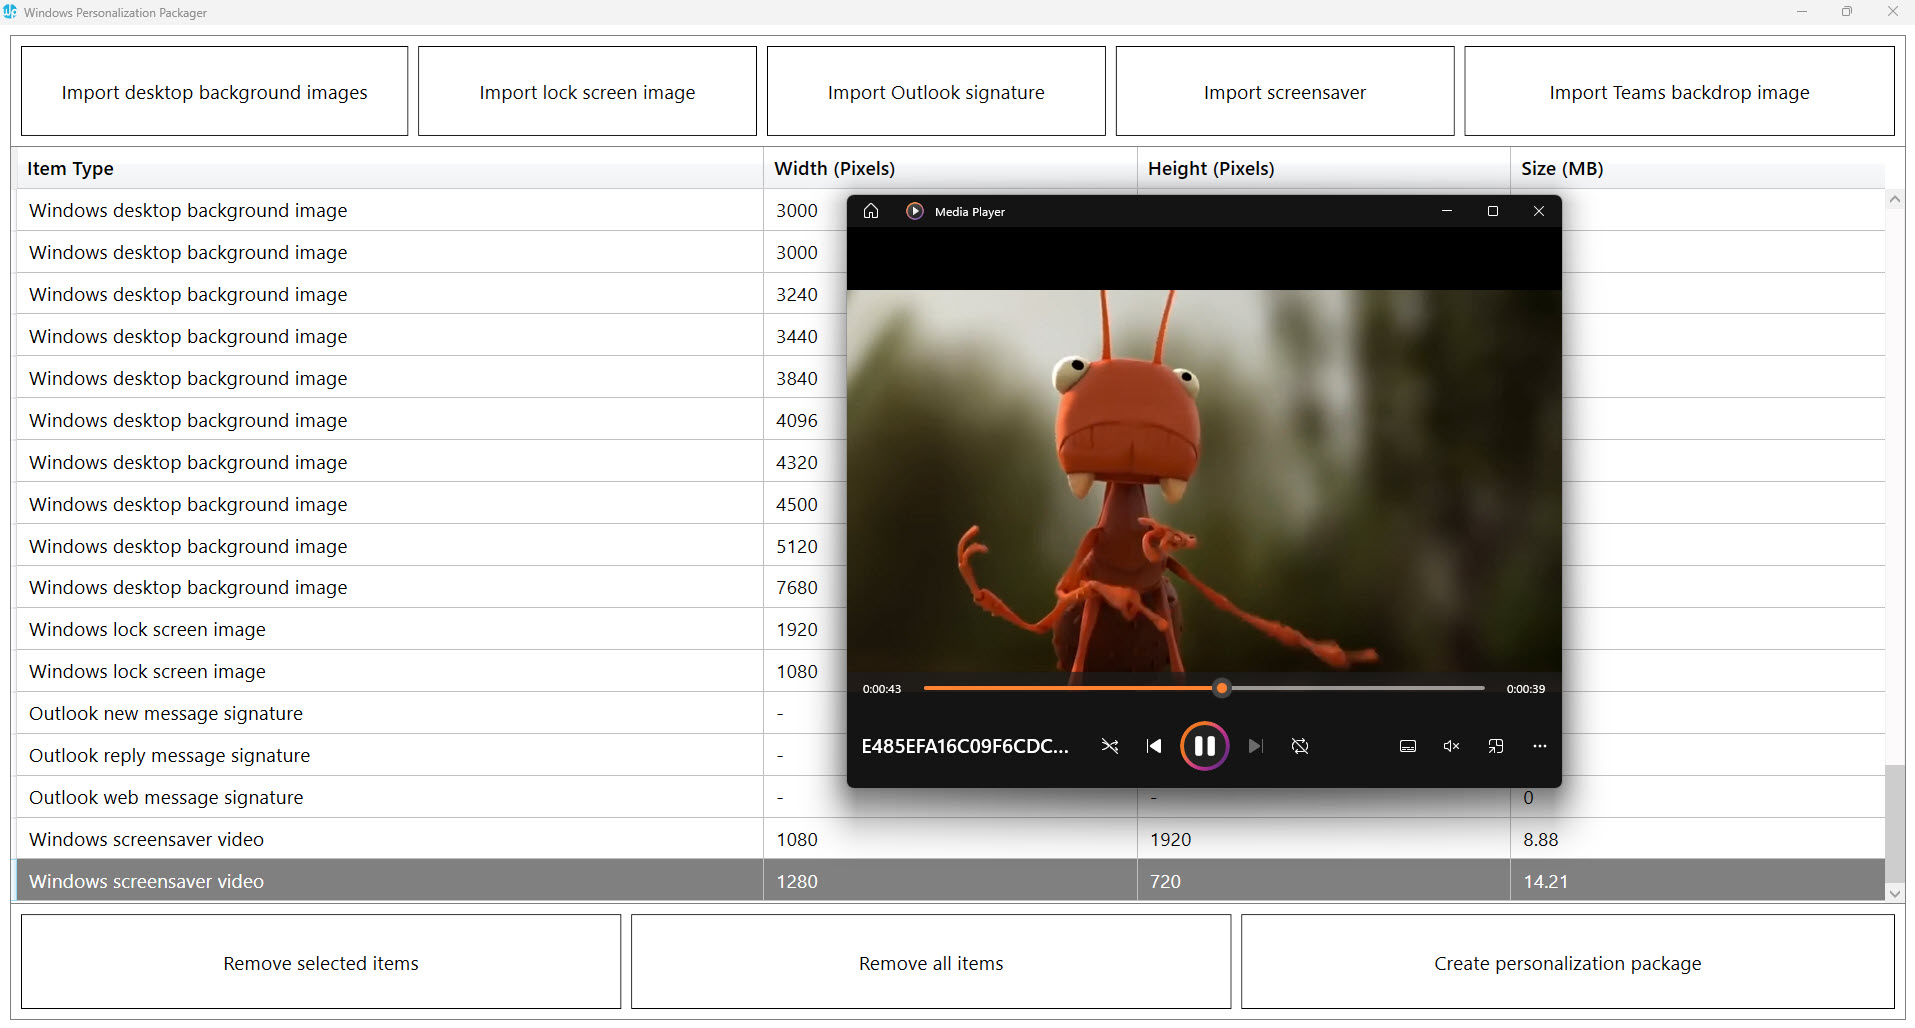
Task: Close the Personalization Packager window
Action: [1892, 12]
